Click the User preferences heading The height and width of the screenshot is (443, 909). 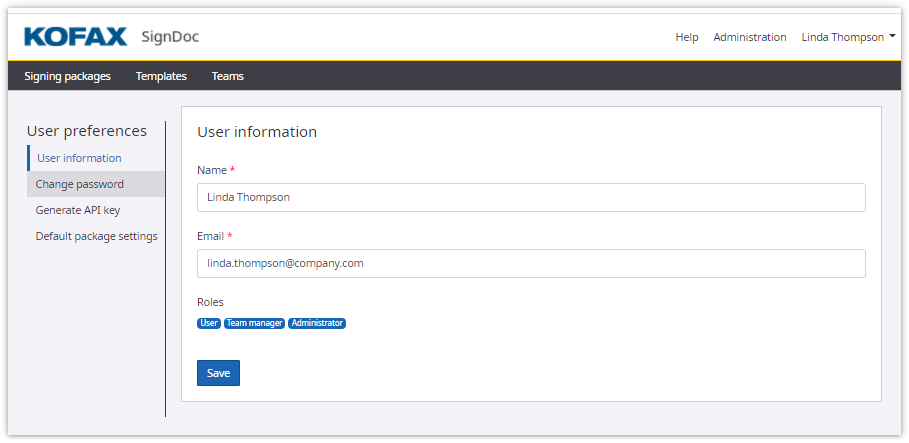86,131
